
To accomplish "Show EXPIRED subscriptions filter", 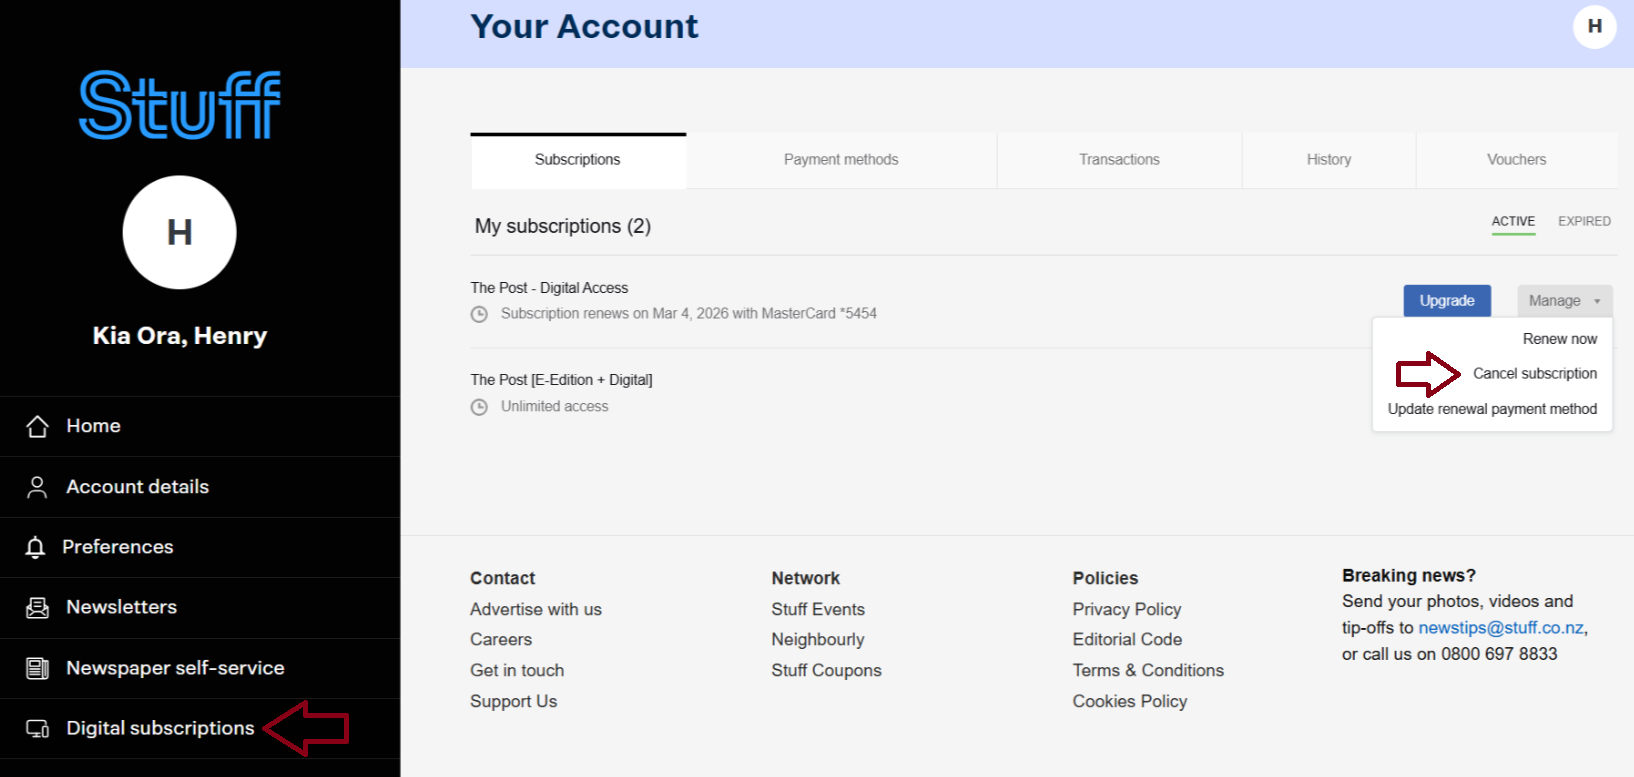I will pyautogui.click(x=1584, y=222).
